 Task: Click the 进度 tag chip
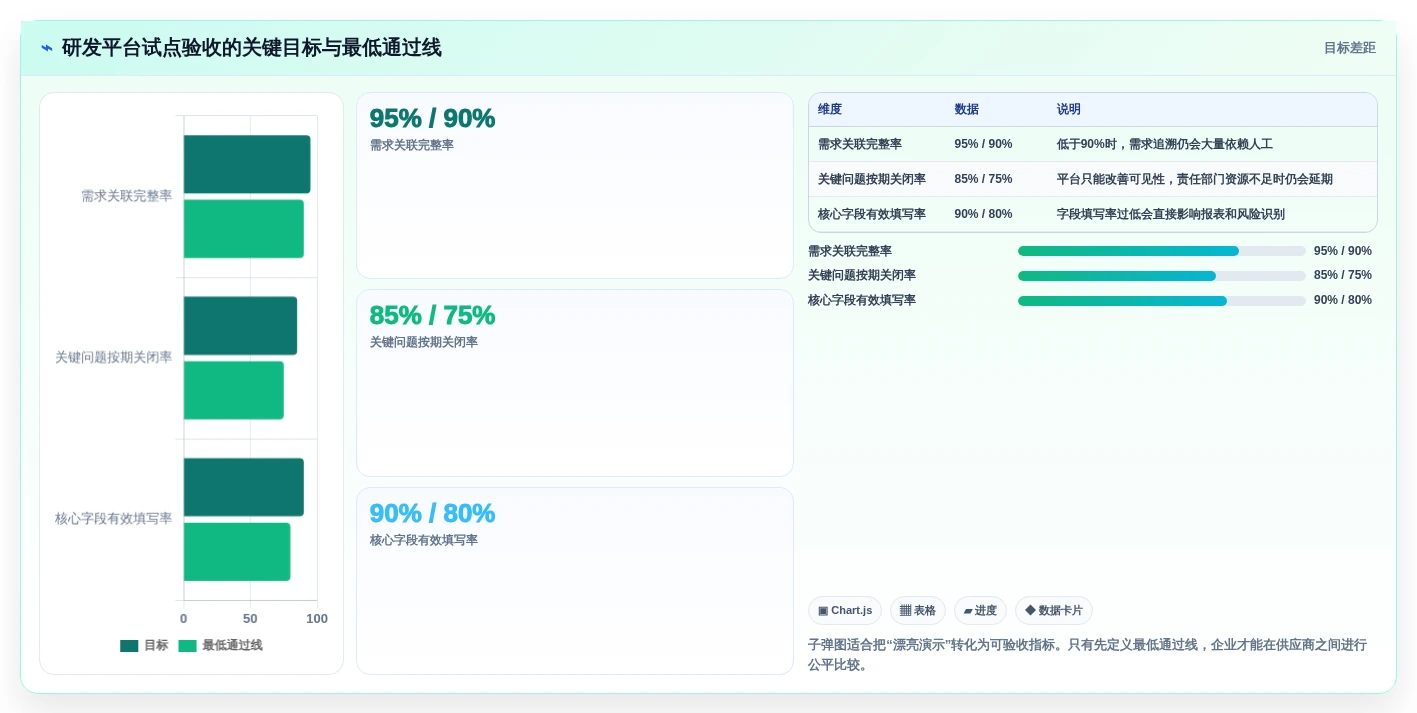[980, 611]
